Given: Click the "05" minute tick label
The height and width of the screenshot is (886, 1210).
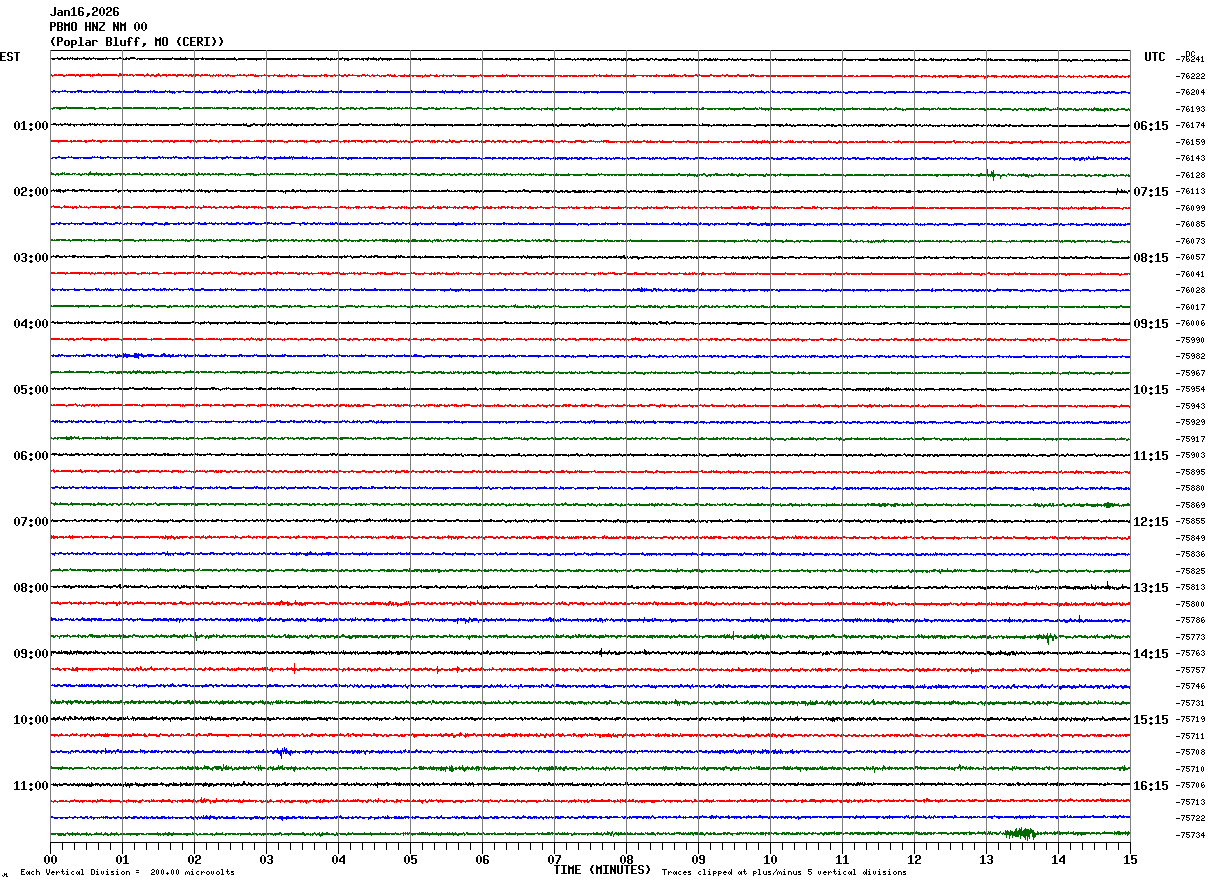Looking at the screenshot, I should (x=410, y=859).
